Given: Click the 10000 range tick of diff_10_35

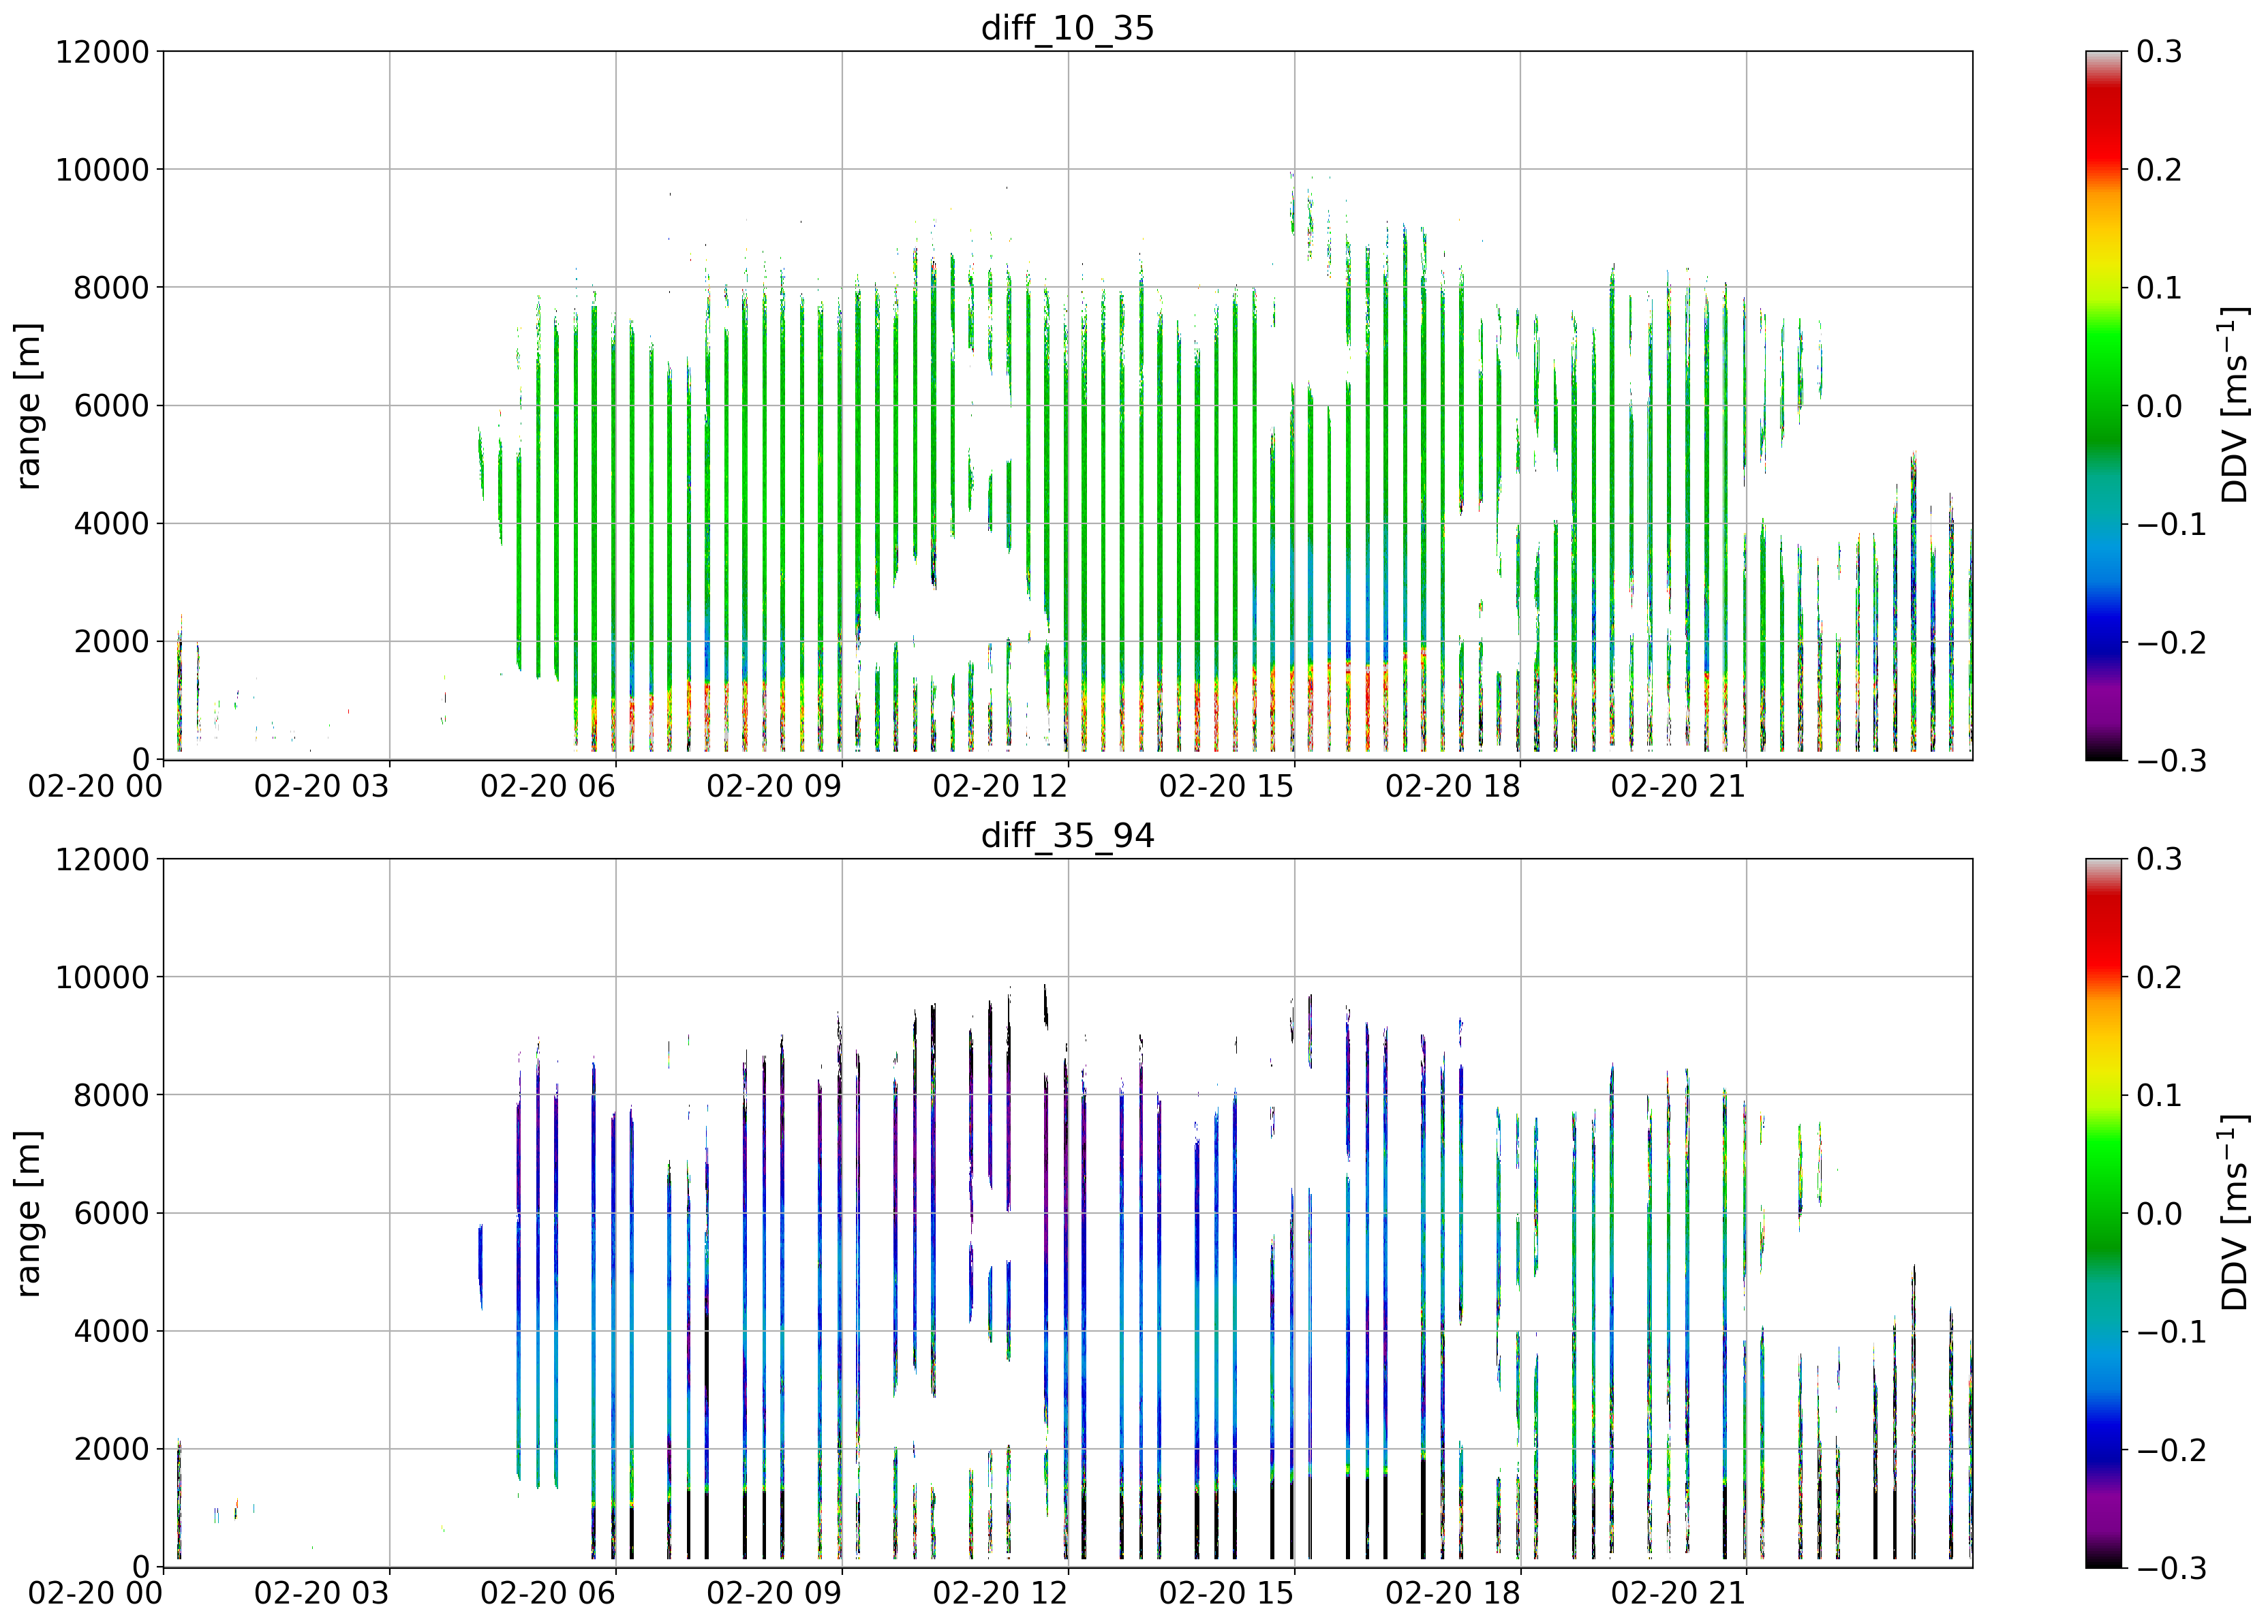Looking at the screenshot, I should pos(102,170).
